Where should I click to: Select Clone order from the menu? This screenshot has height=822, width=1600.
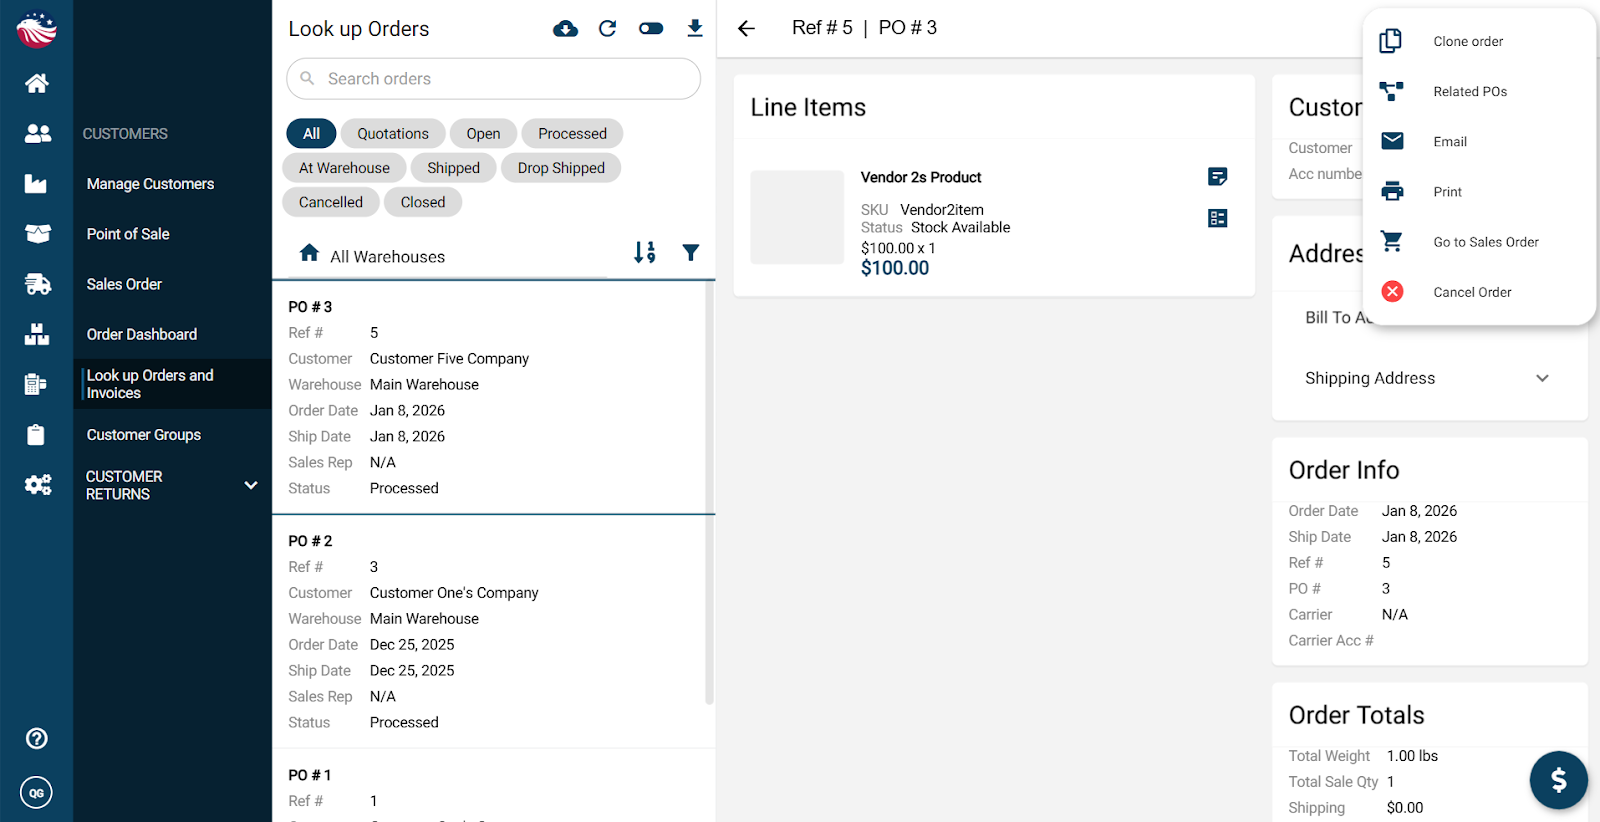[x=1479, y=41]
